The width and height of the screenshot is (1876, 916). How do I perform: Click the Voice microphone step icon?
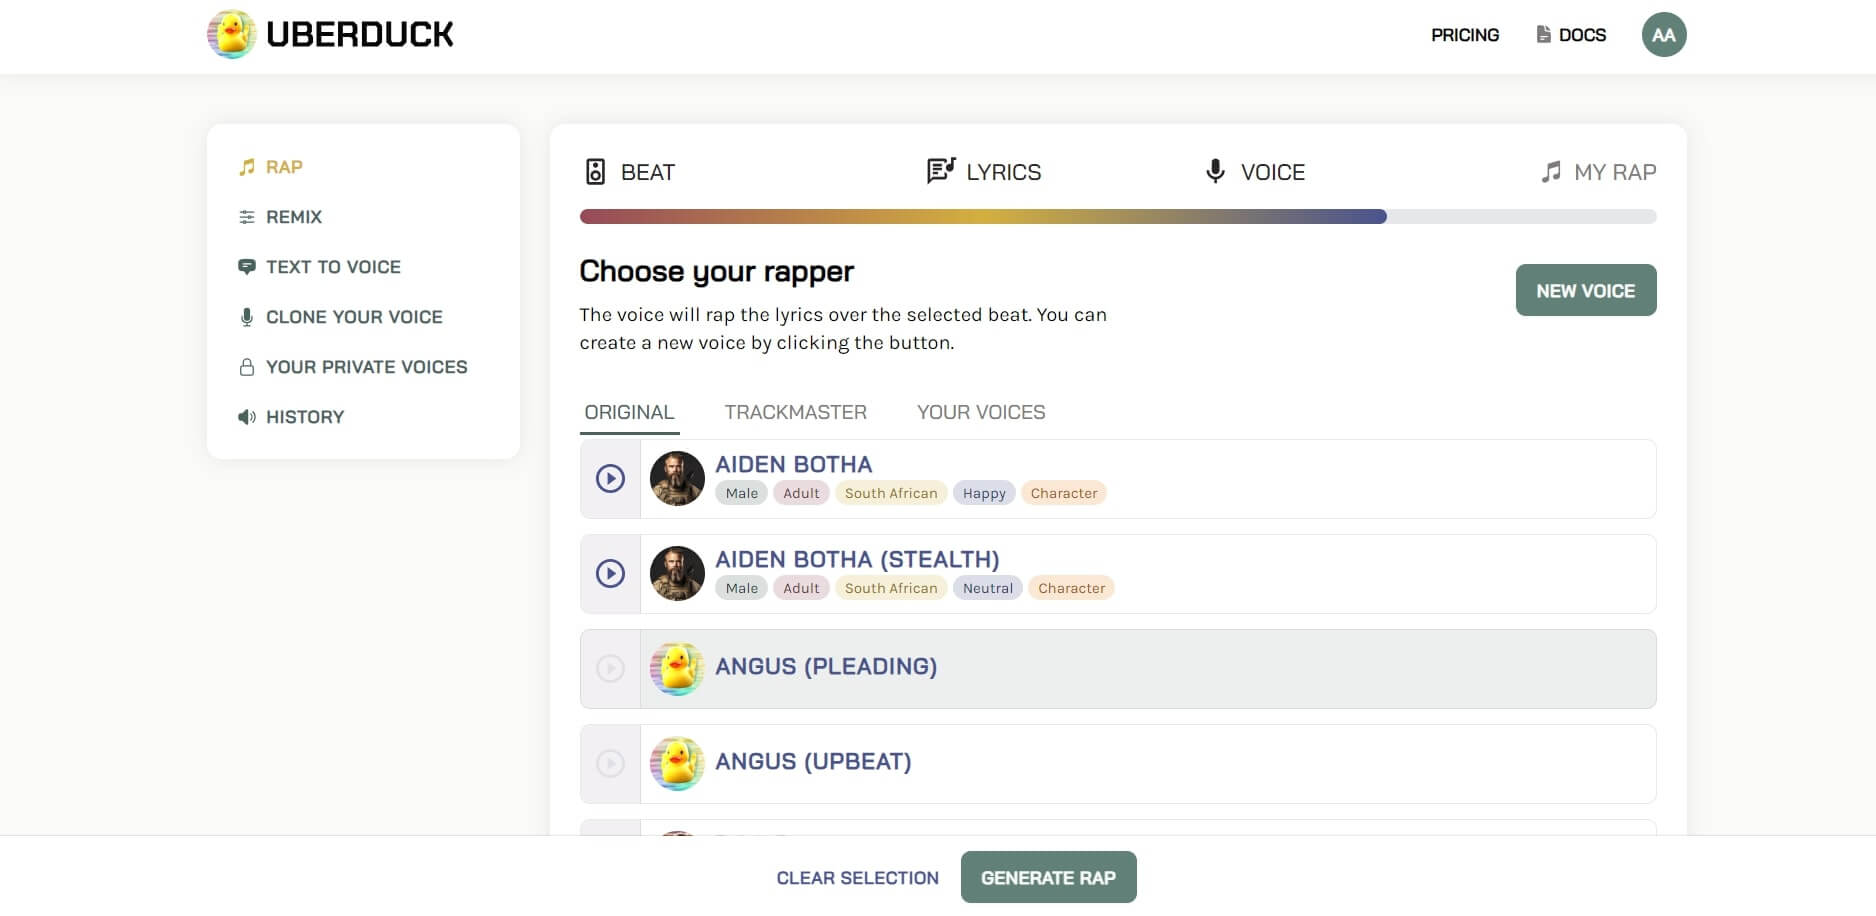pyautogui.click(x=1215, y=171)
